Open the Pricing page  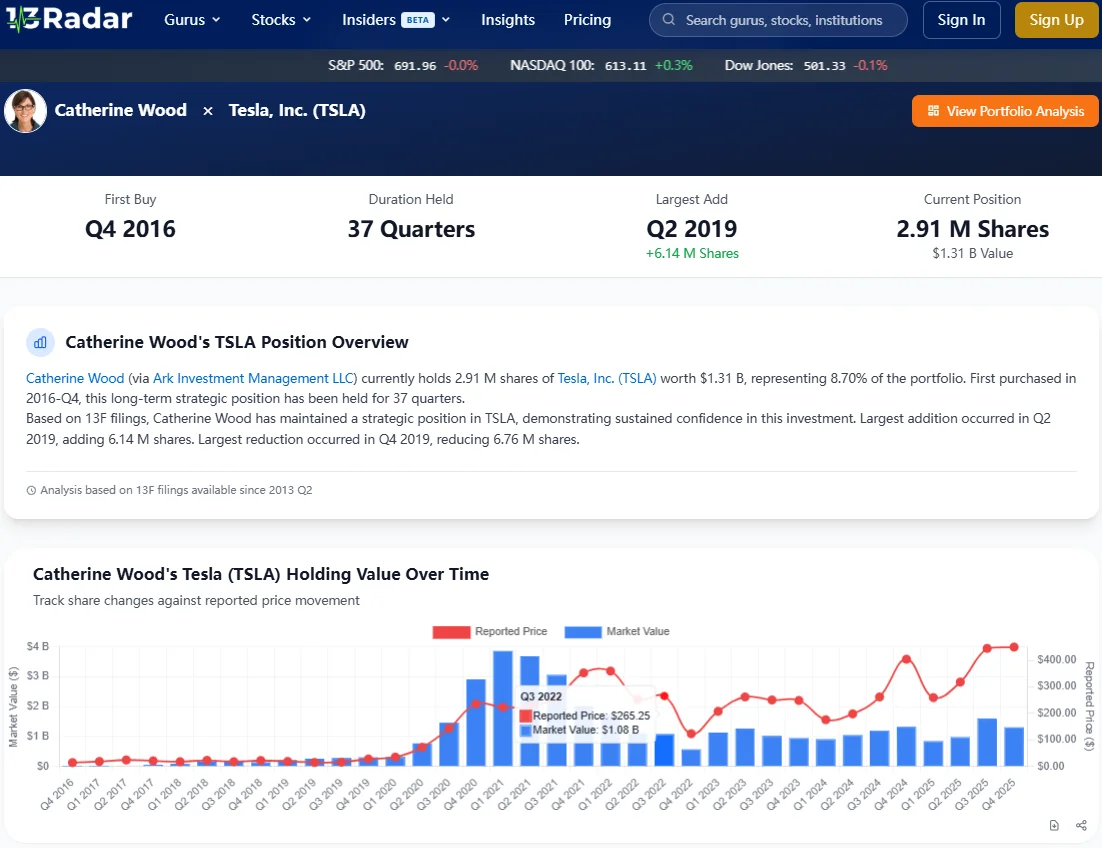click(x=587, y=20)
